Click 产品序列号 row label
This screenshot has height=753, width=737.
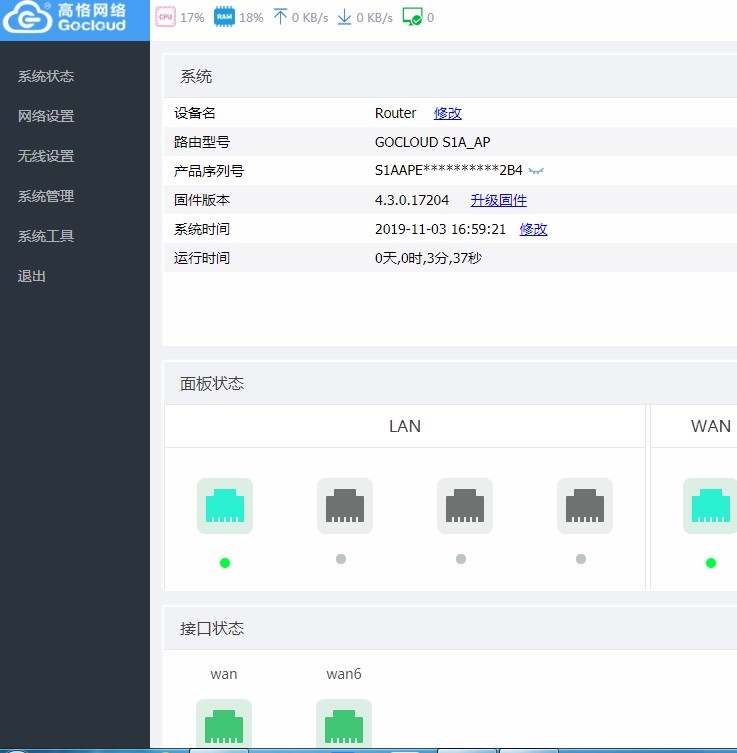209,171
